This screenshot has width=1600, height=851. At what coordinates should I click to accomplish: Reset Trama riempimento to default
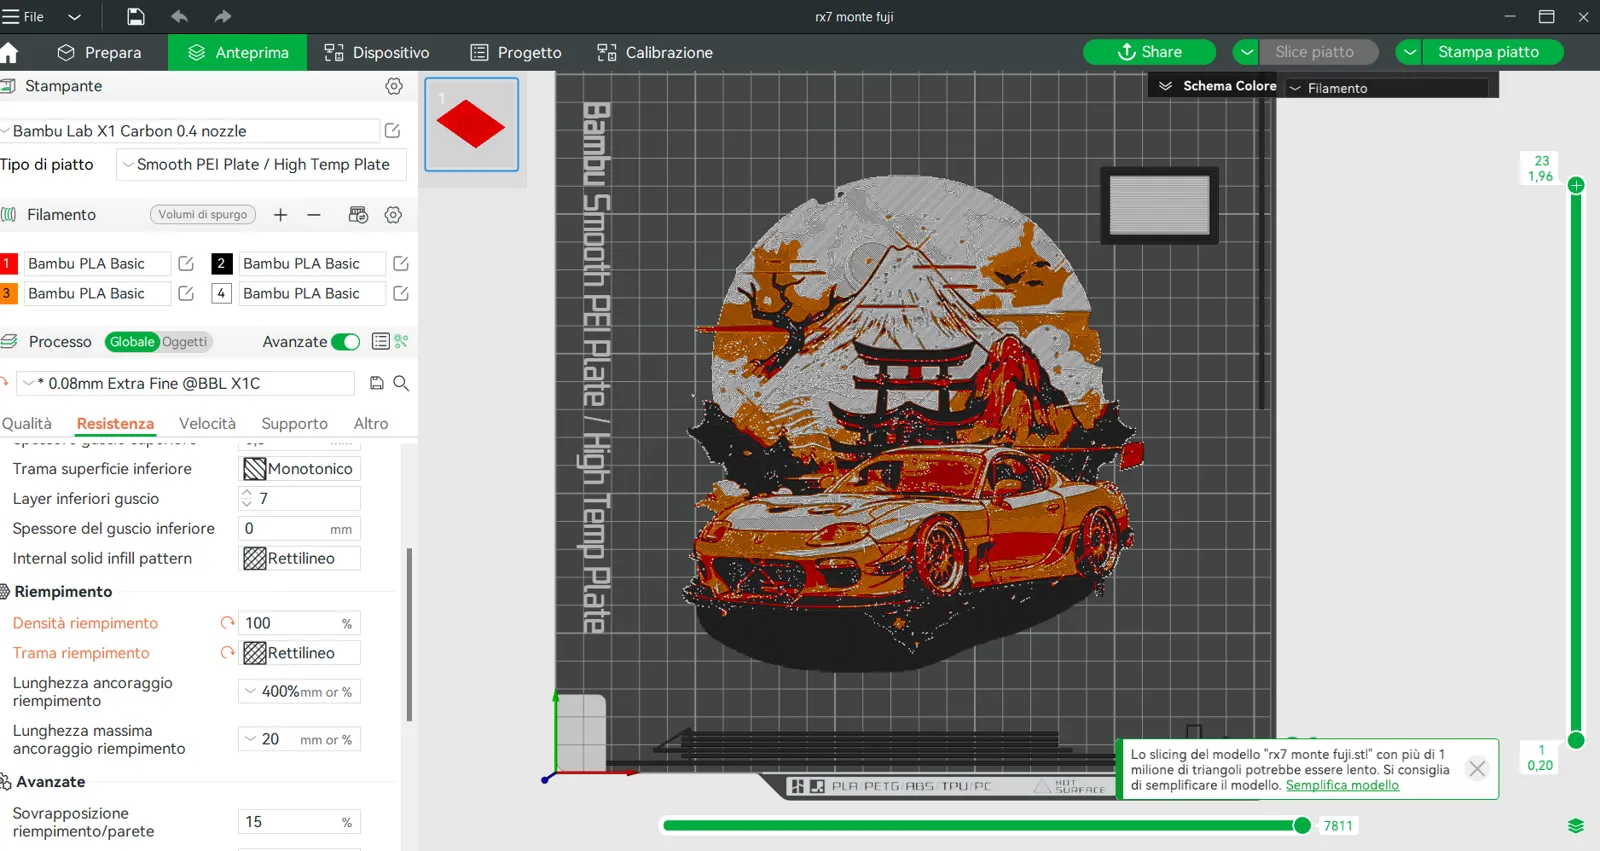(x=227, y=653)
